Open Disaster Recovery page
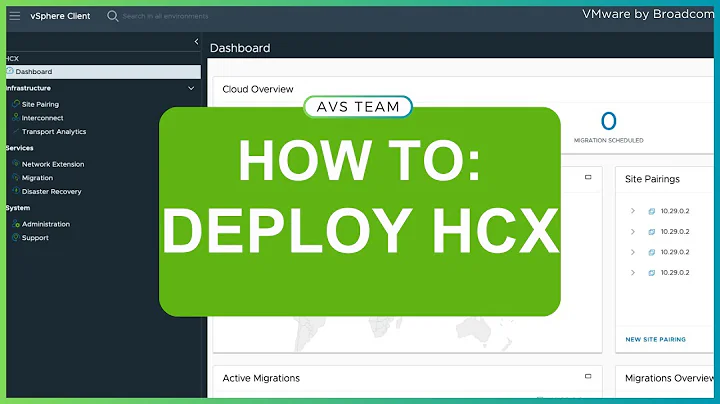This screenshot has height=404, width=720. pos(51,191)
